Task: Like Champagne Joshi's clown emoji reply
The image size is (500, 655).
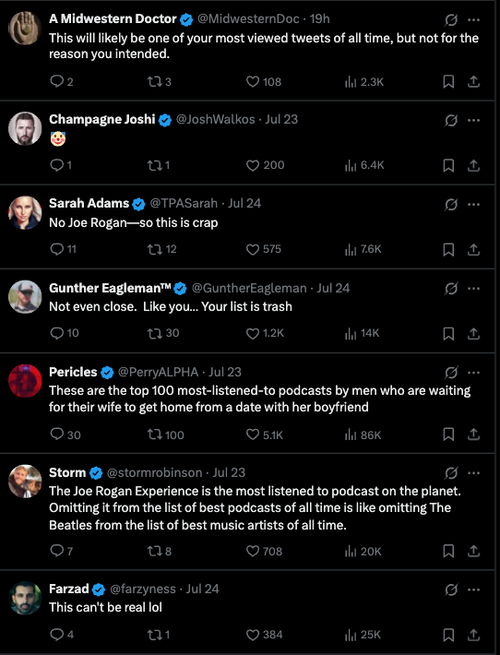Action: coord(265,165)
